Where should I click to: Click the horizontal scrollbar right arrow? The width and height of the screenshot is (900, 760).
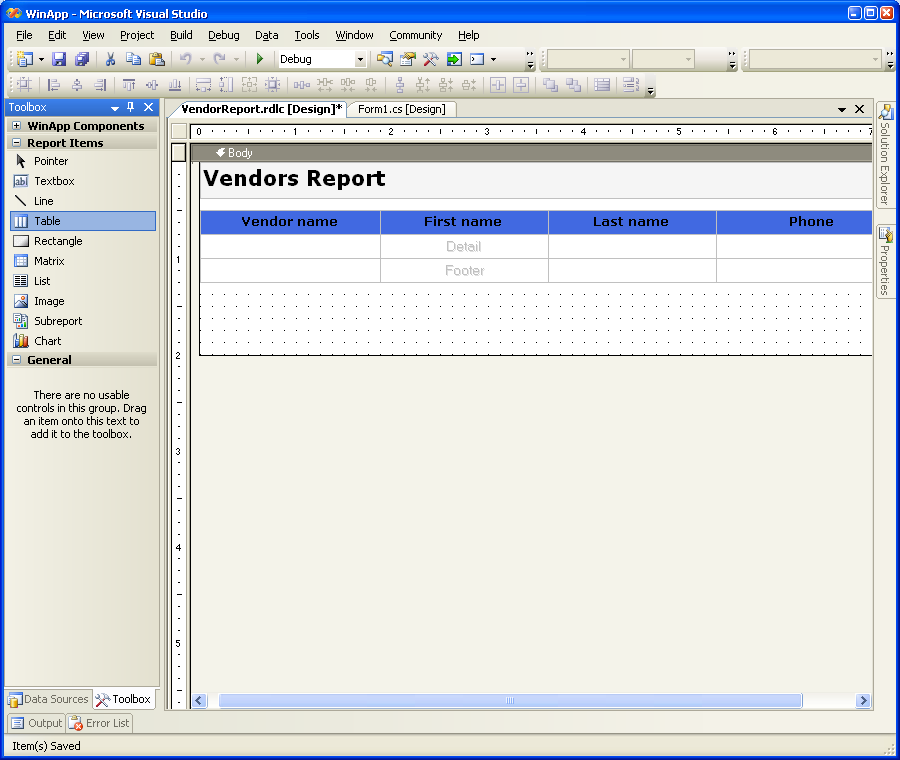863,701
